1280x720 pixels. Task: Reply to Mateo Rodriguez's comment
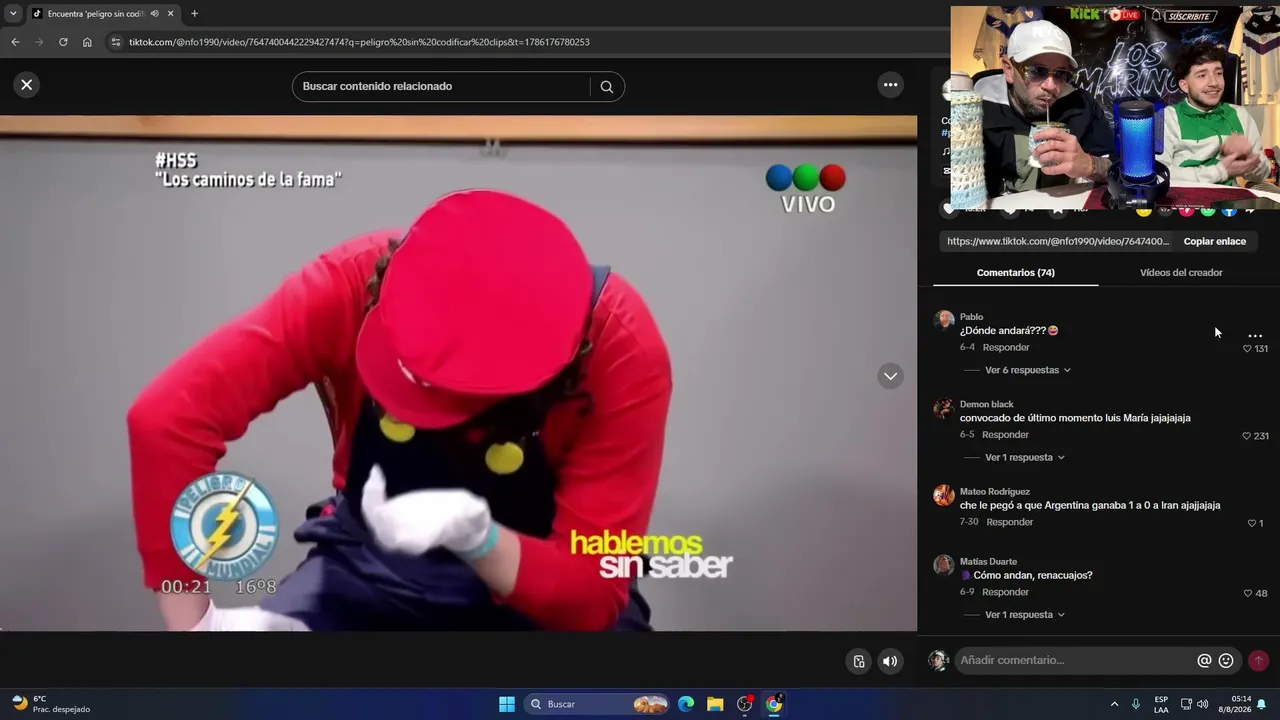(1010, 522)
